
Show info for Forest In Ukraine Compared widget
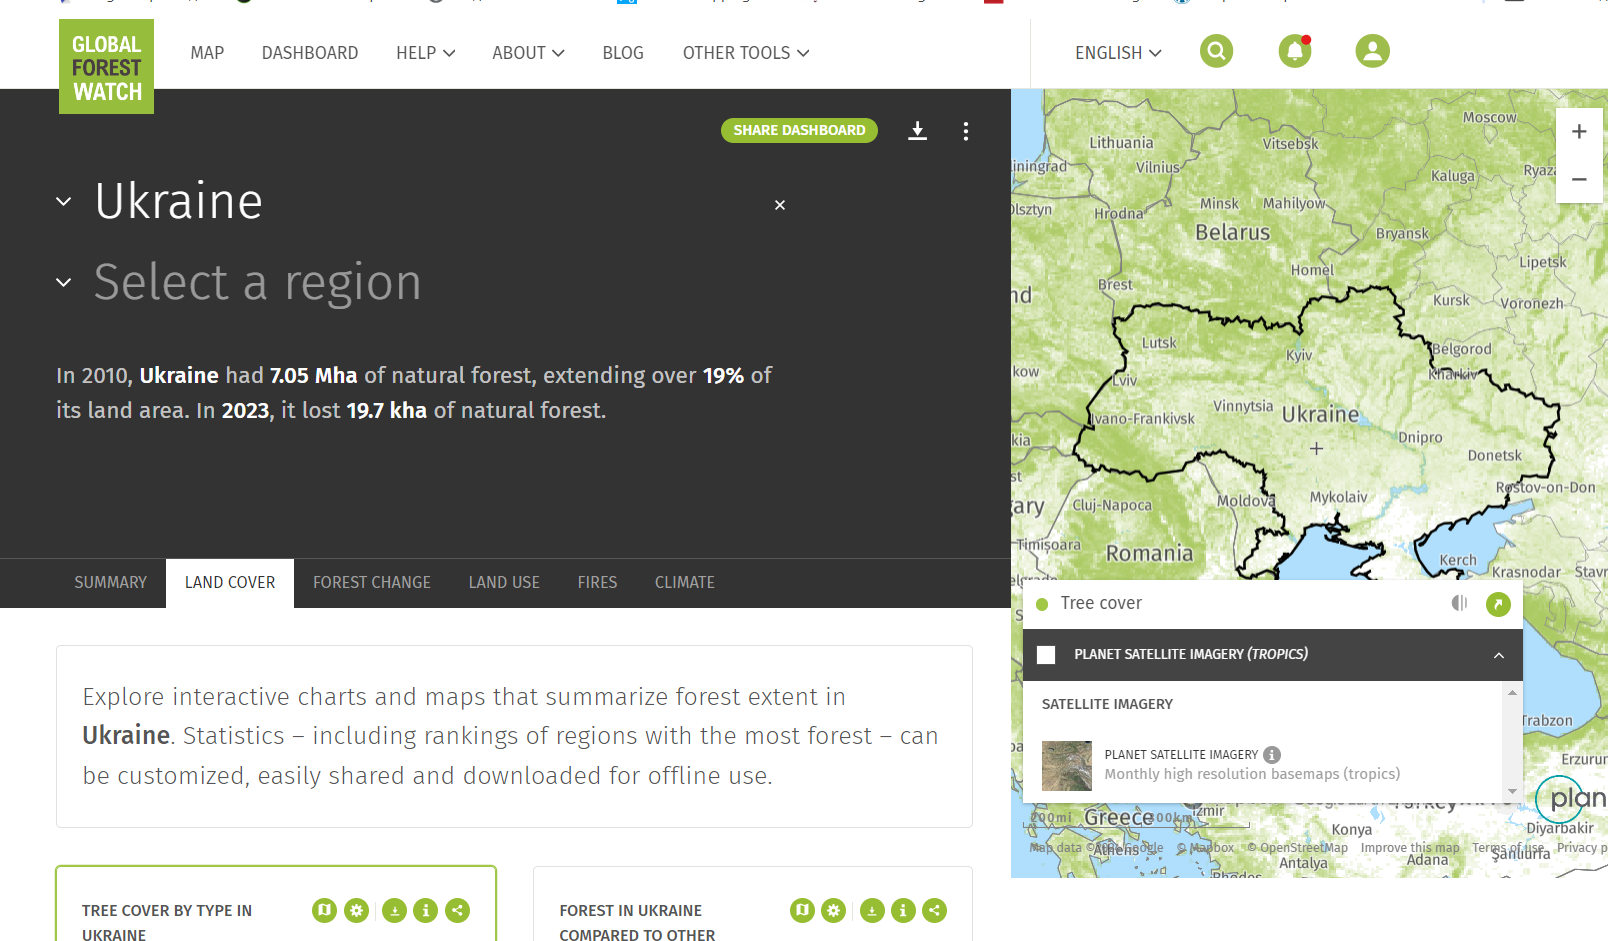[903, 910]
